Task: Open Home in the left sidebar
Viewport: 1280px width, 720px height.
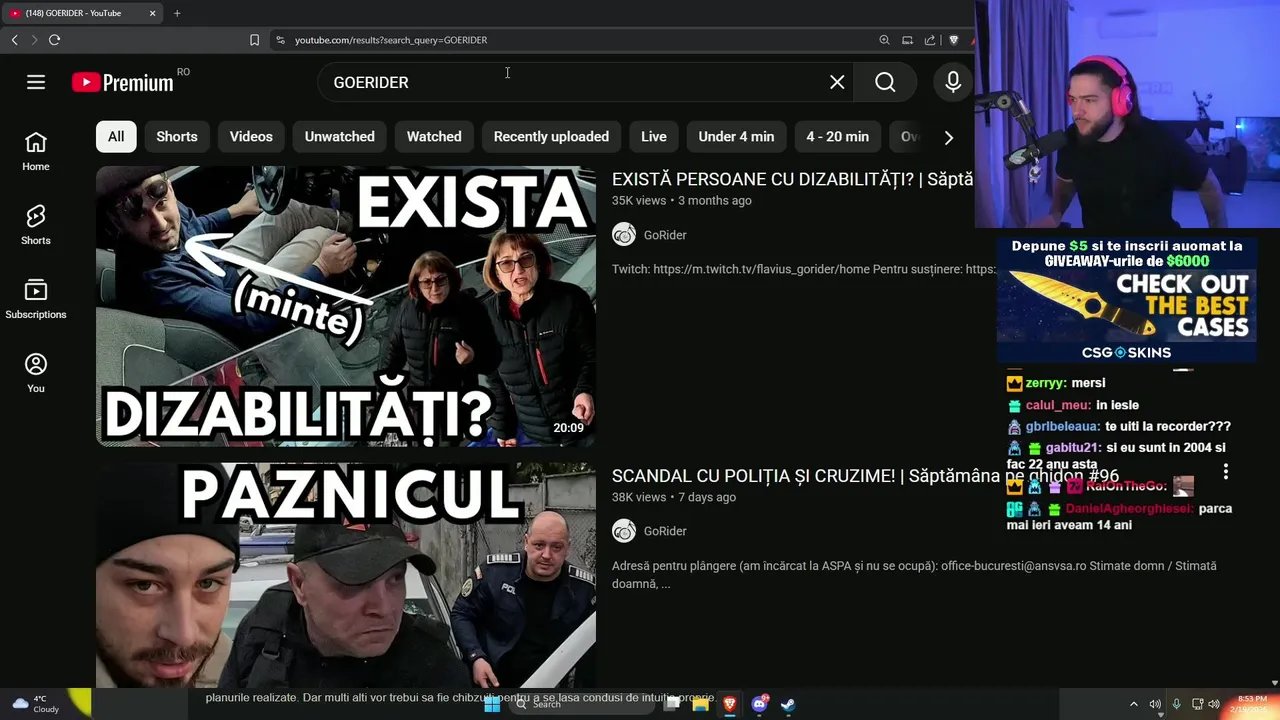Action: point(36,152)
